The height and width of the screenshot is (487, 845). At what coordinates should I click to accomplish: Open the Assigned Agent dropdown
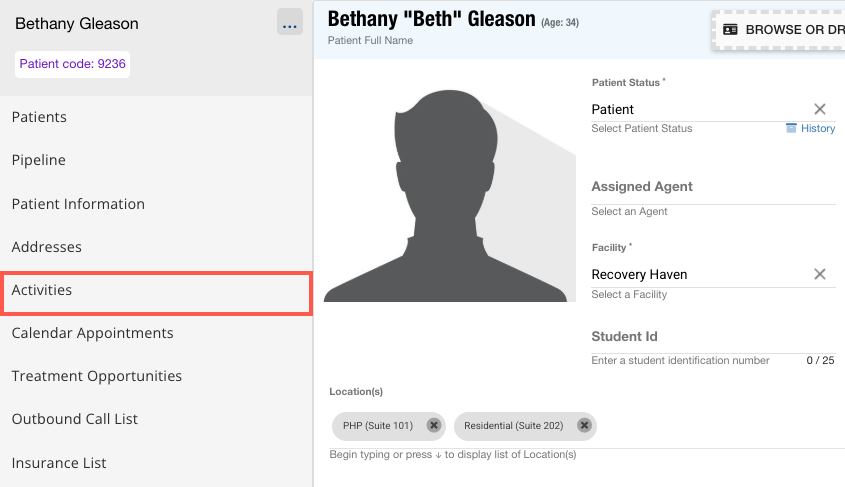coord(712,187)
